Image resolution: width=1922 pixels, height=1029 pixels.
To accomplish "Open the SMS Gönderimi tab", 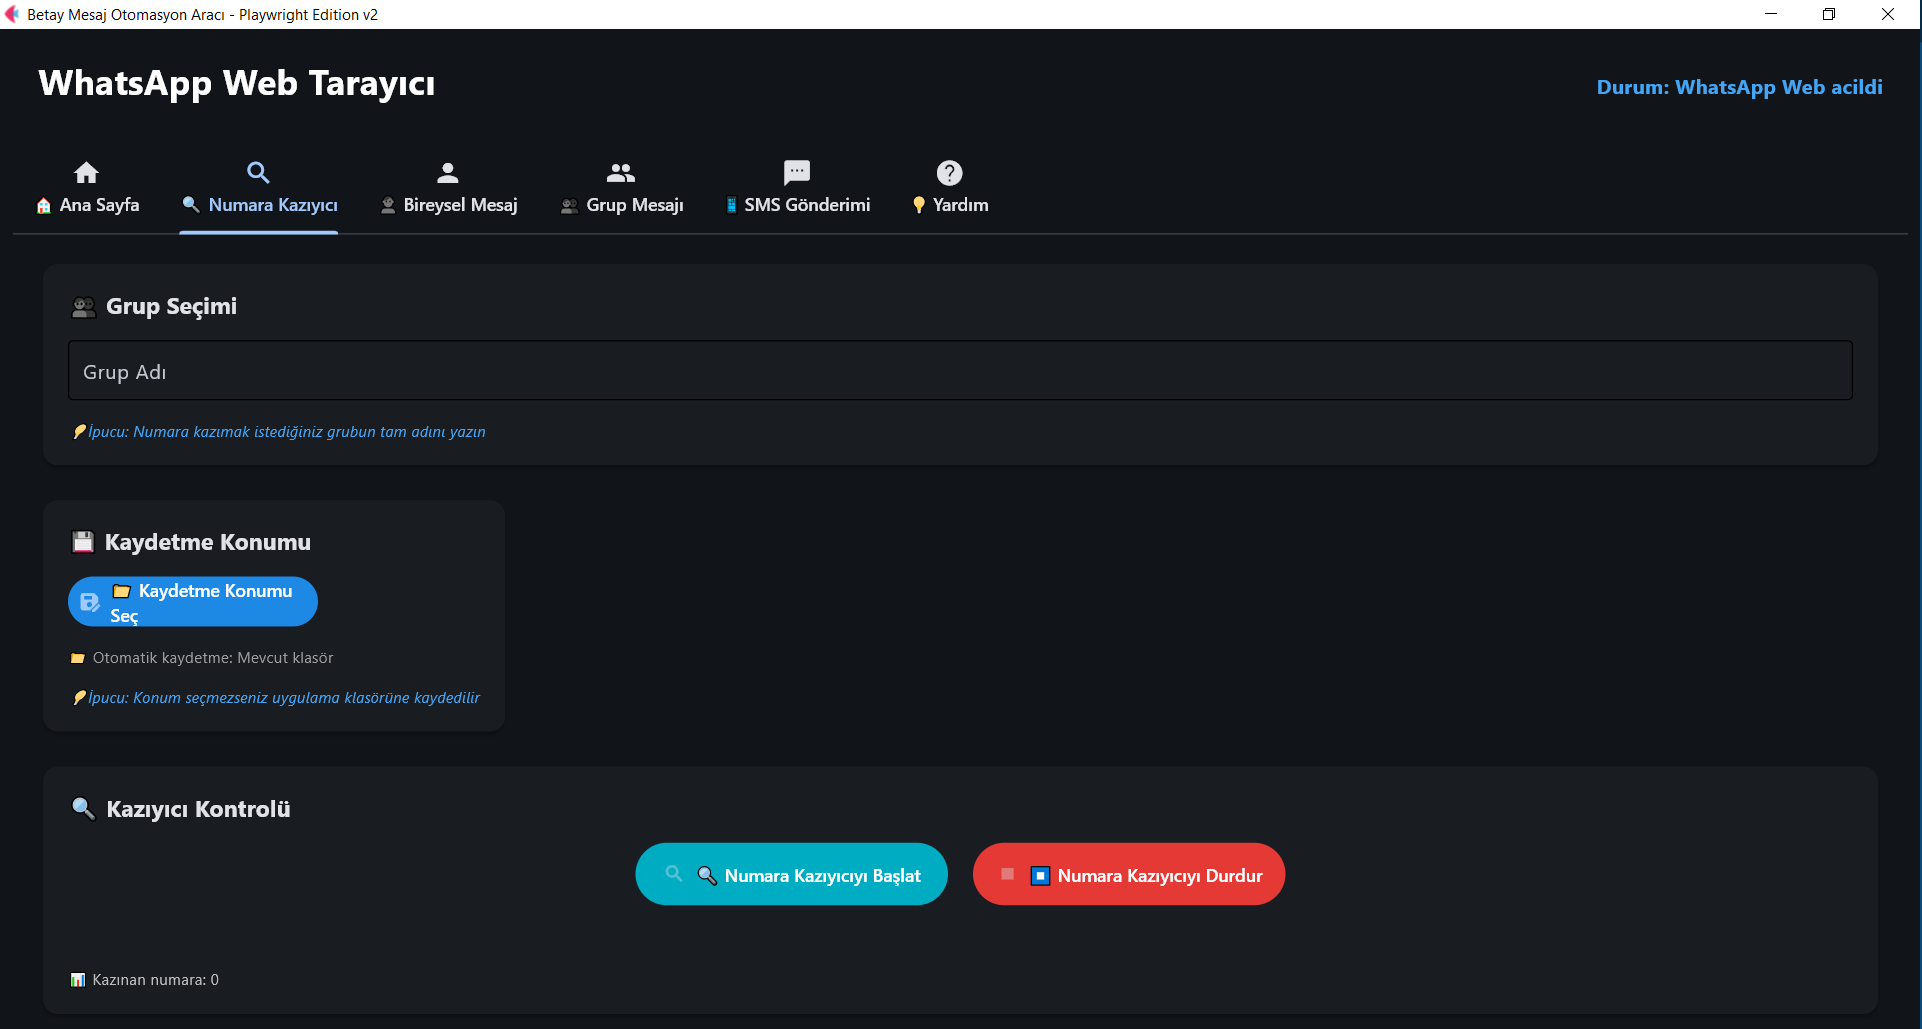I will [x=797, y=188].
